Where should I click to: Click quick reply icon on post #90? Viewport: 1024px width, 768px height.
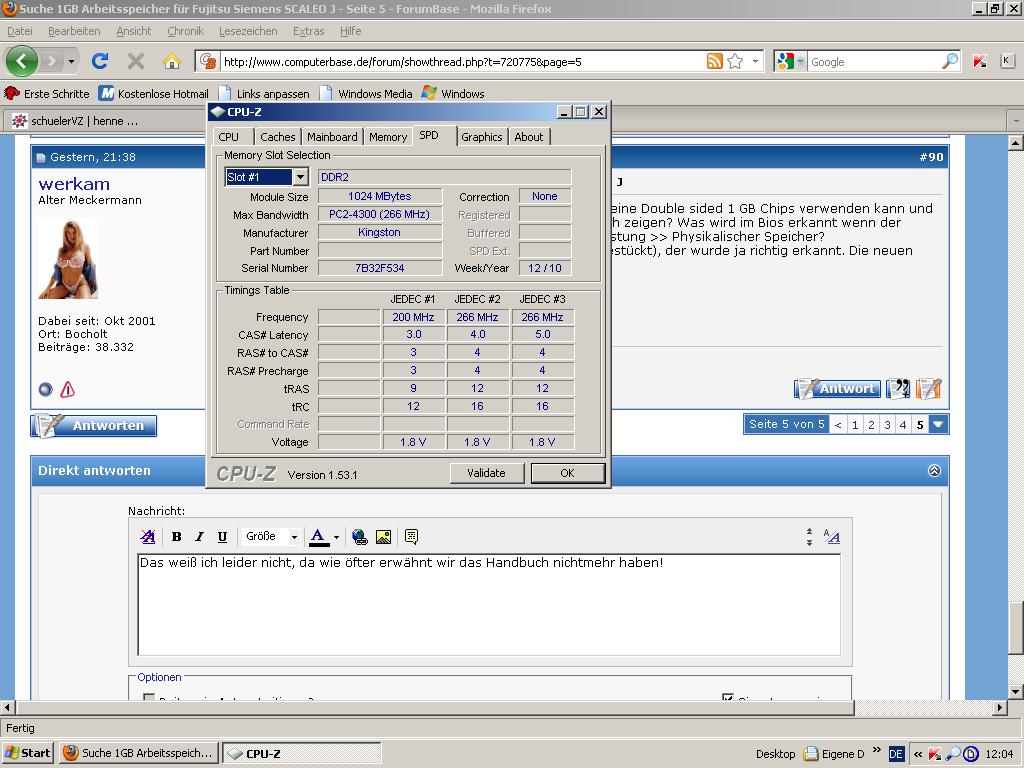click(928, 389)
